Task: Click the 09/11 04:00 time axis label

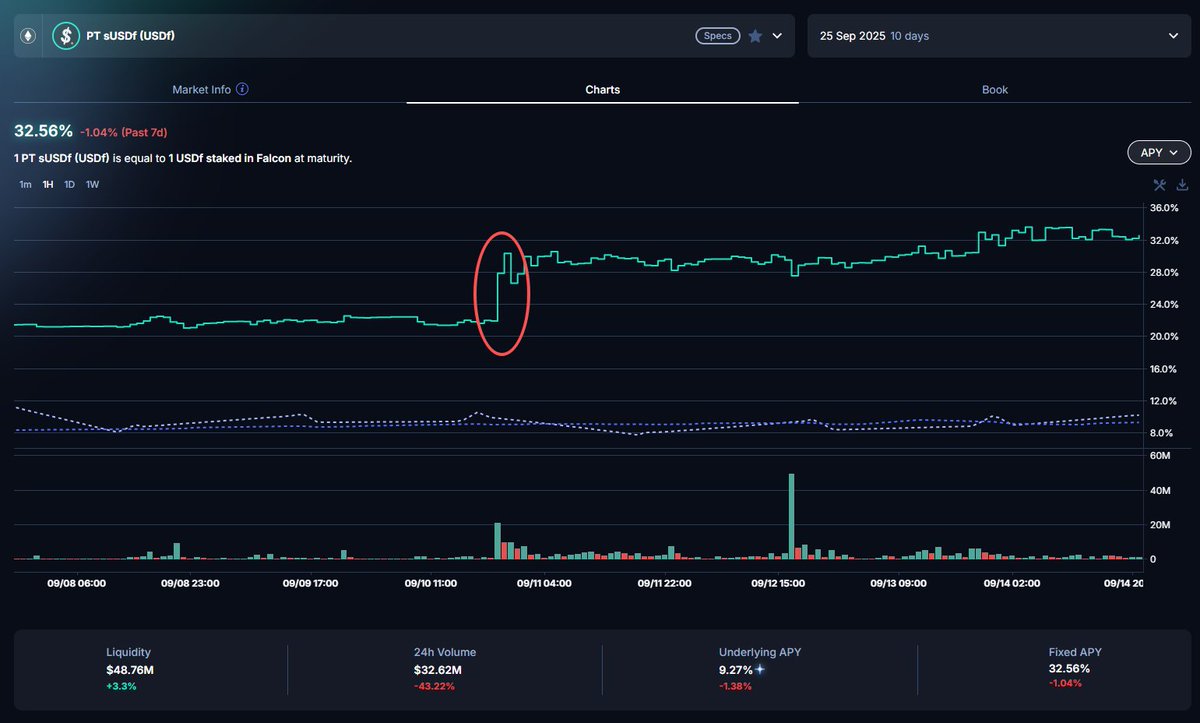Action: 544,583
